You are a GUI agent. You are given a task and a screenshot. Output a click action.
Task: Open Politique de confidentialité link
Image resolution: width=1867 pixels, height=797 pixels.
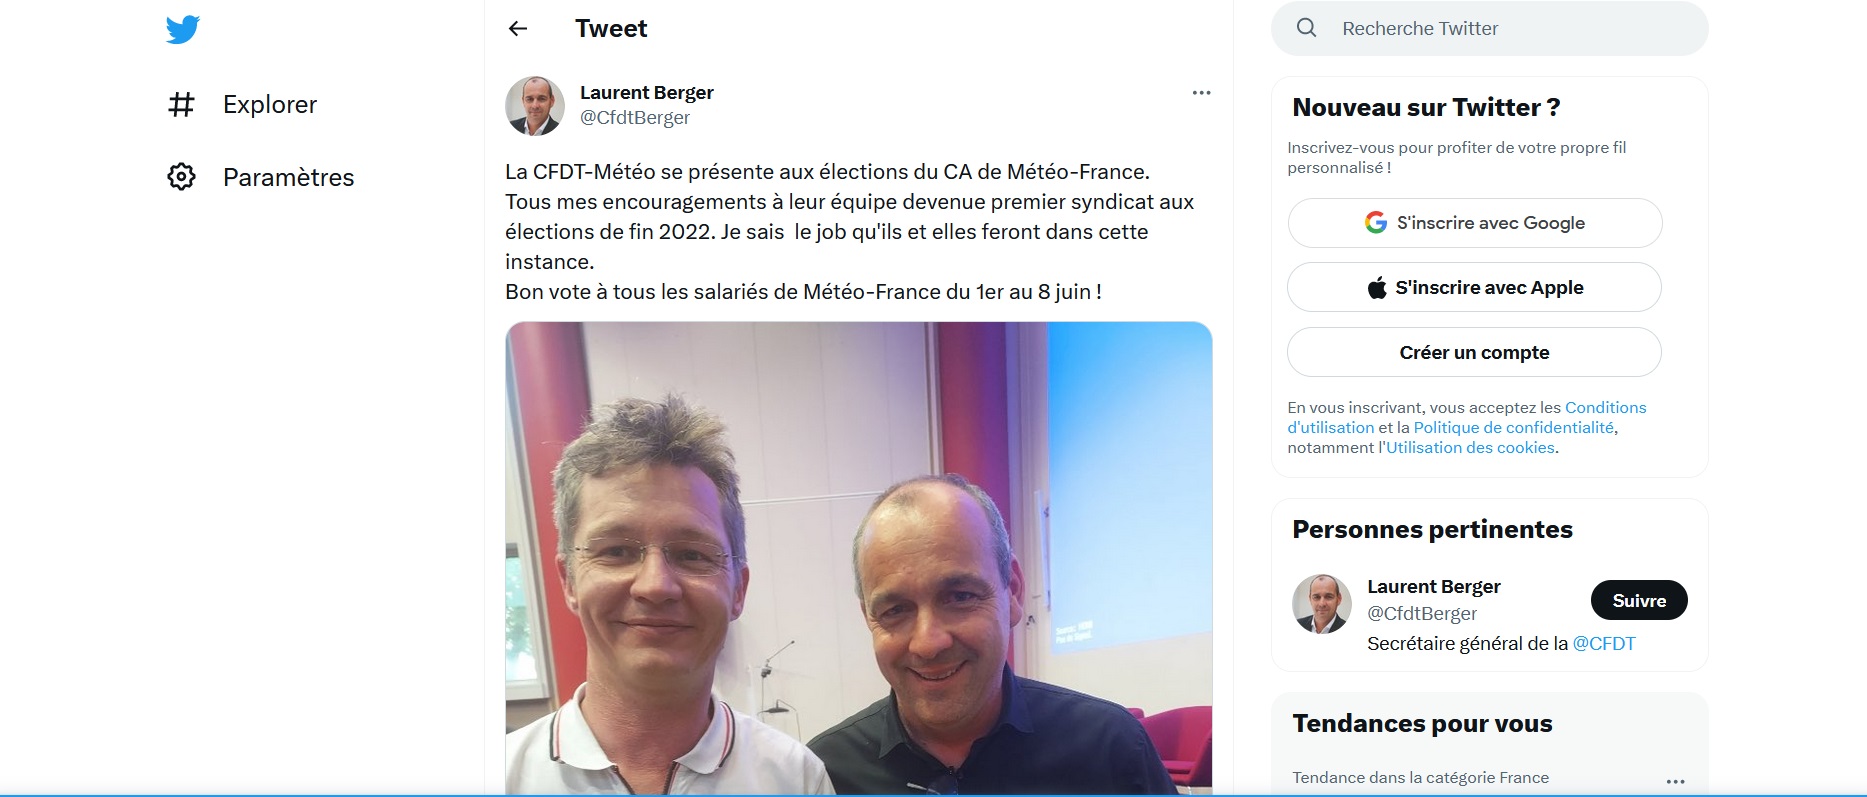click(1513, 428)
